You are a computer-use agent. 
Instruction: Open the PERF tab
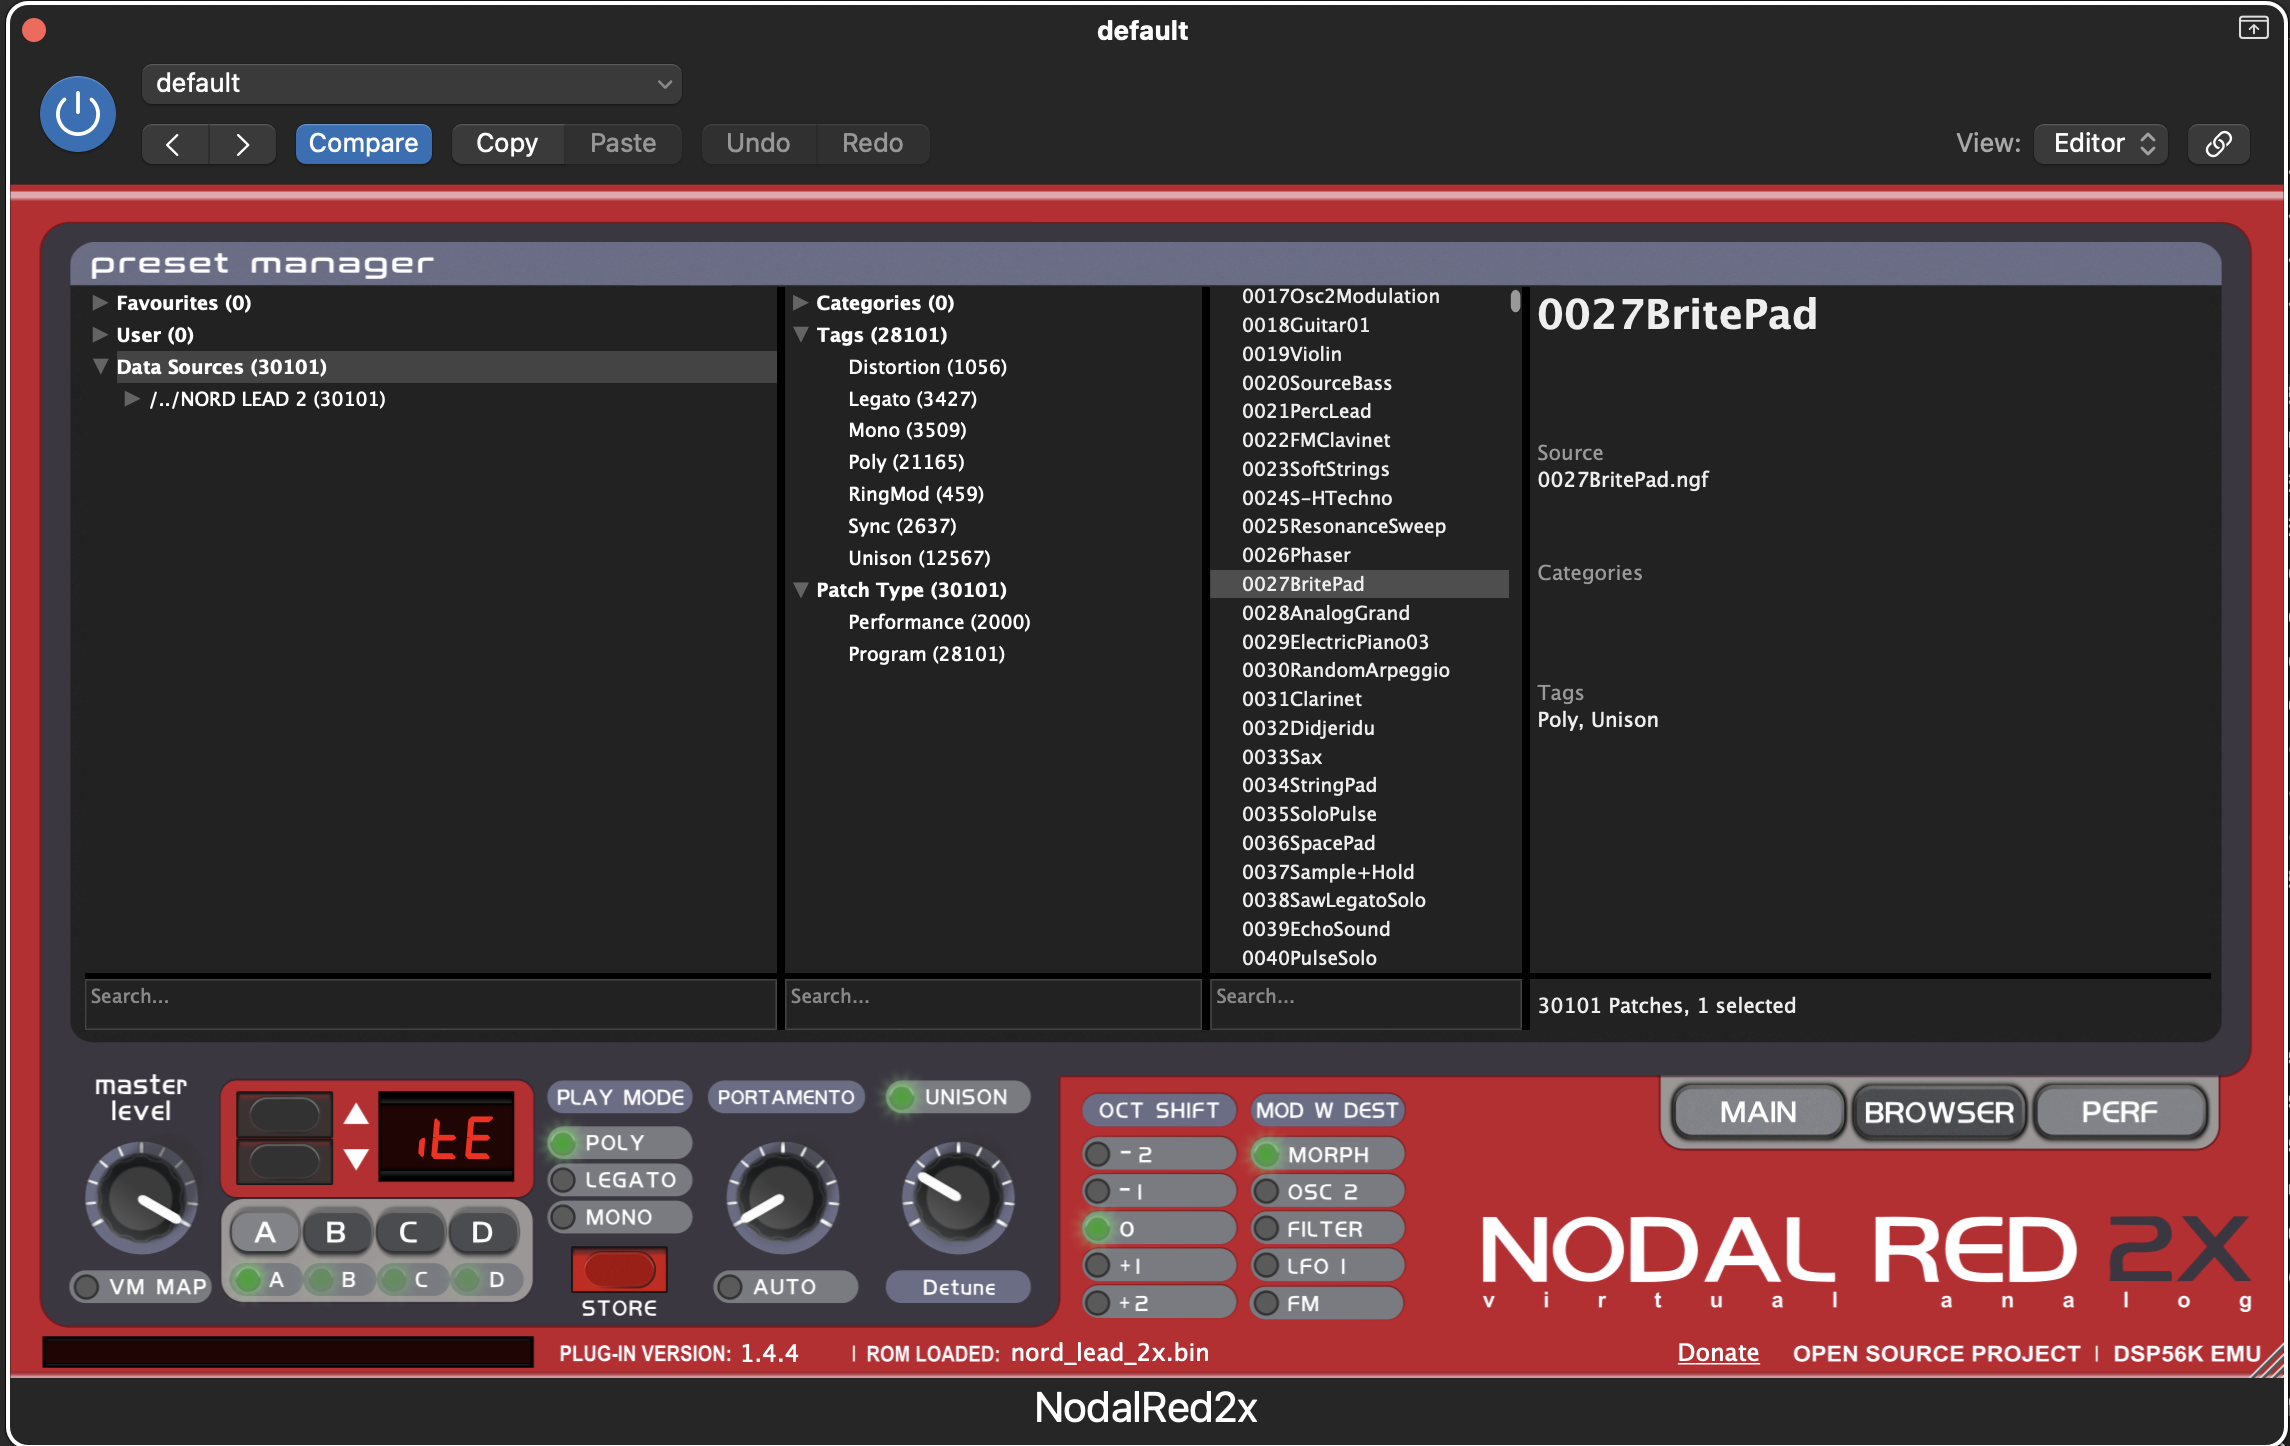[x=2119, y=1112]
